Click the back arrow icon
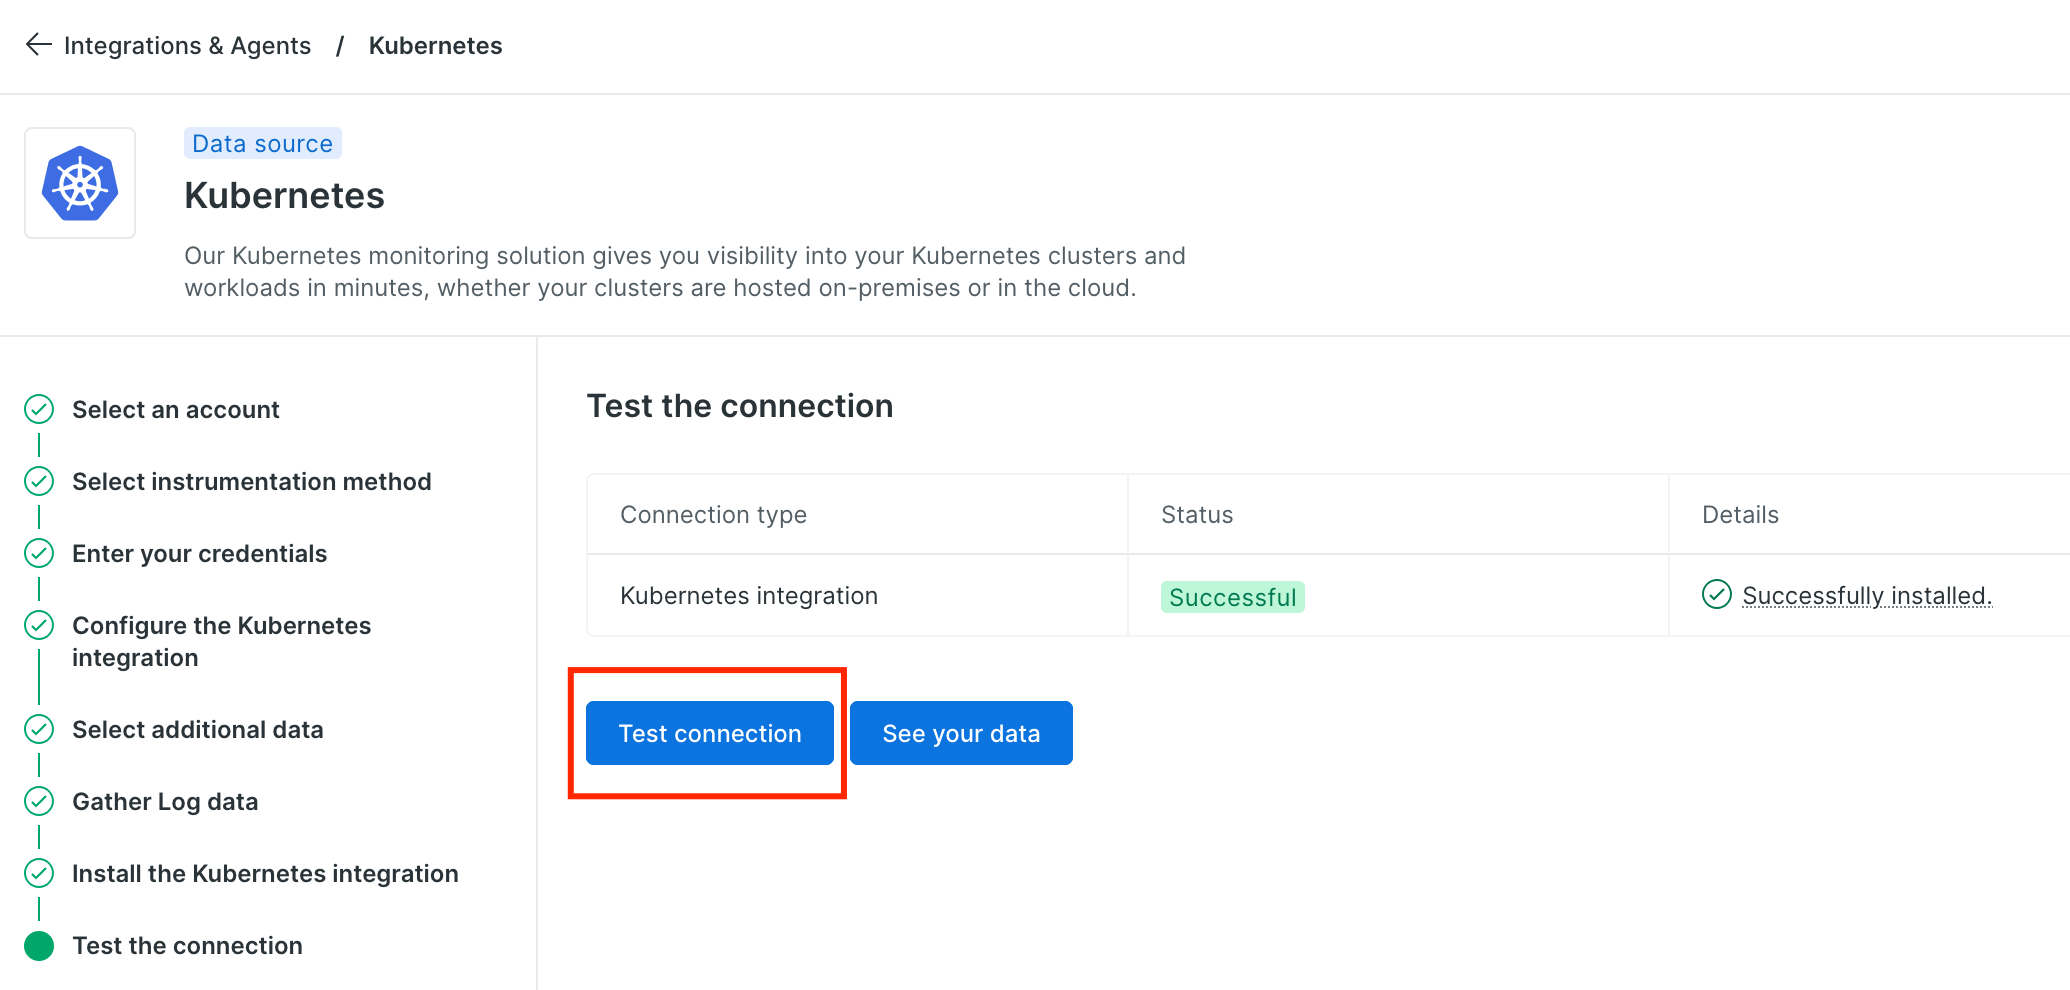Screen dimensions: 2070x990 coord(38,45)
